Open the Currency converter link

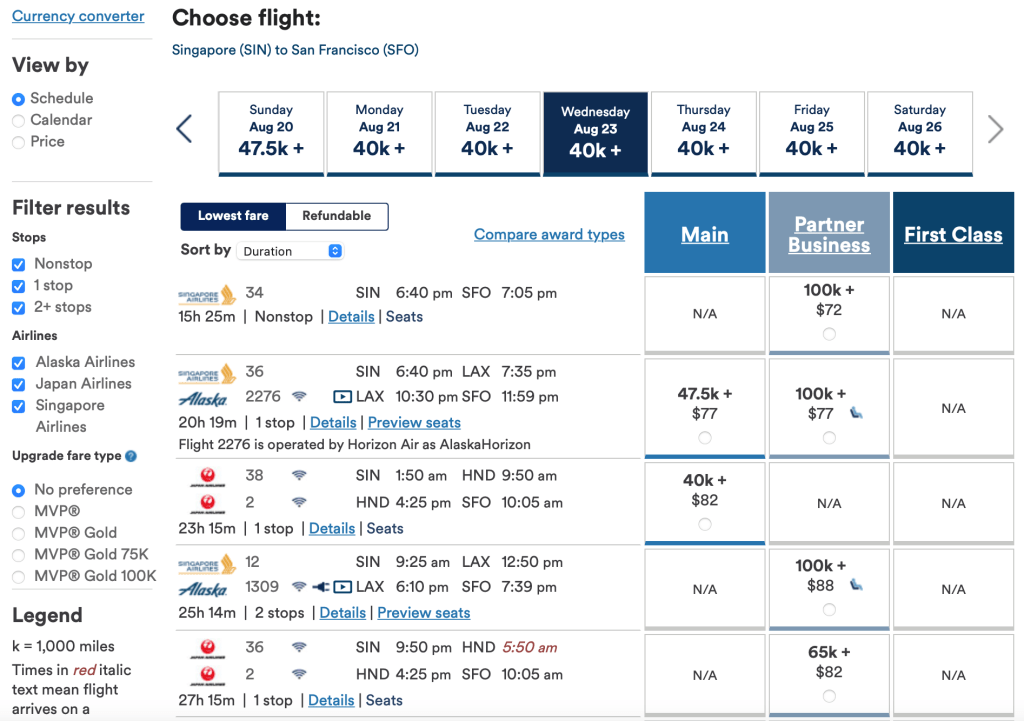(78, 16)
